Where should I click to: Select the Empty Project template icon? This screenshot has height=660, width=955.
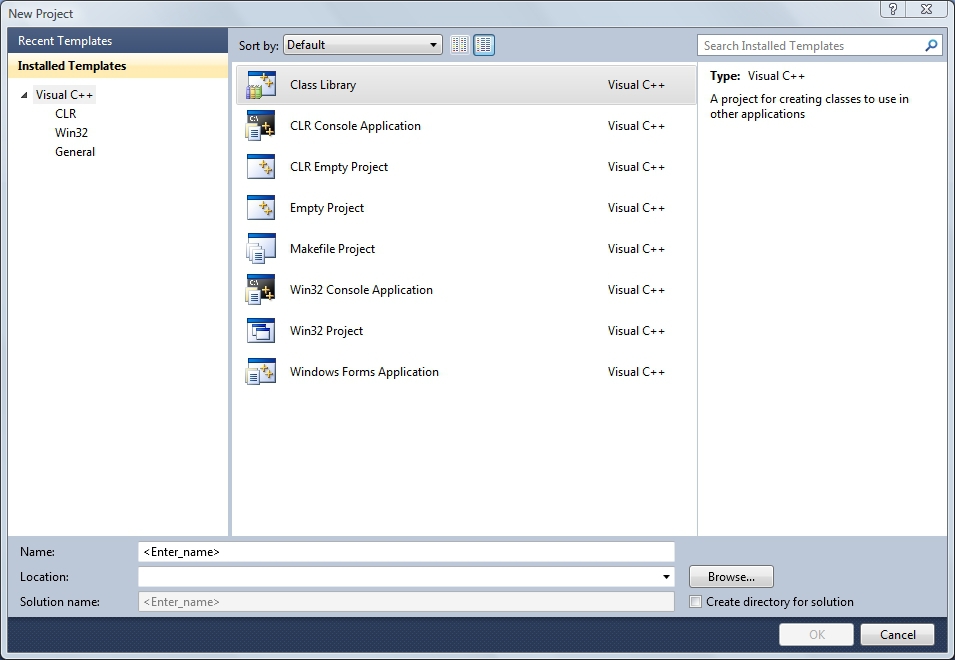point(261,209)
